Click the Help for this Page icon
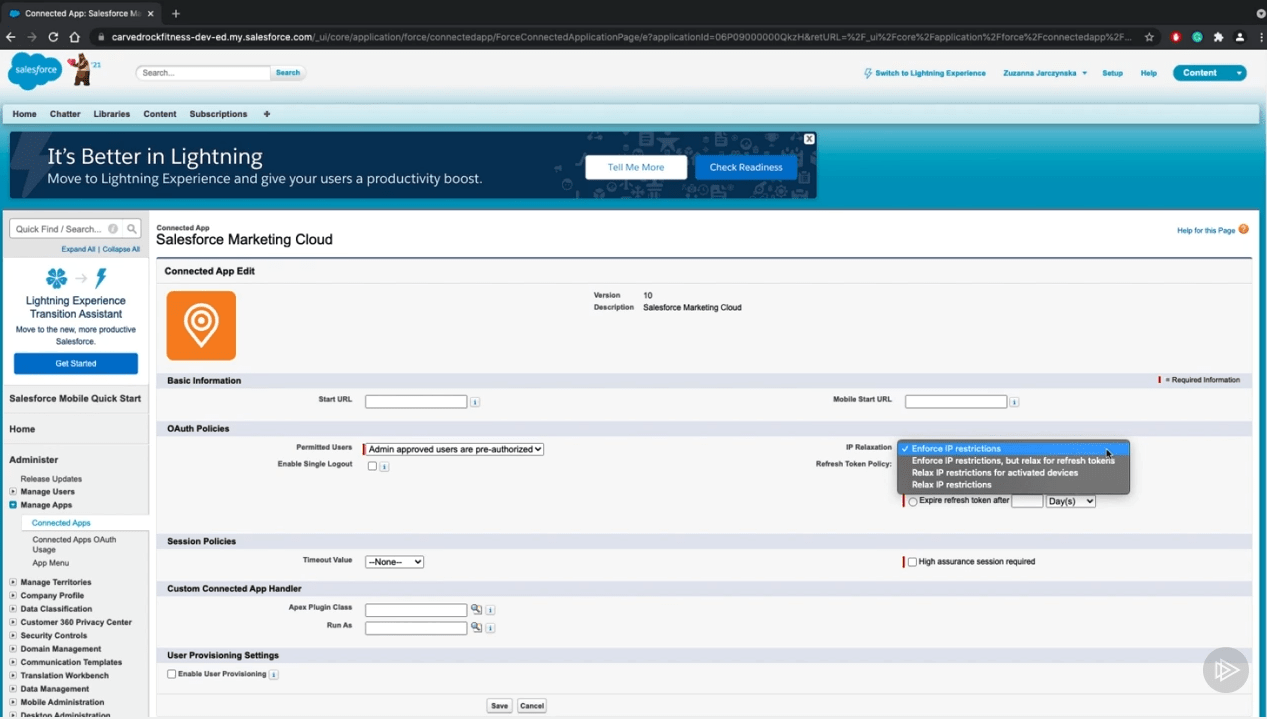 point(1244,230)
